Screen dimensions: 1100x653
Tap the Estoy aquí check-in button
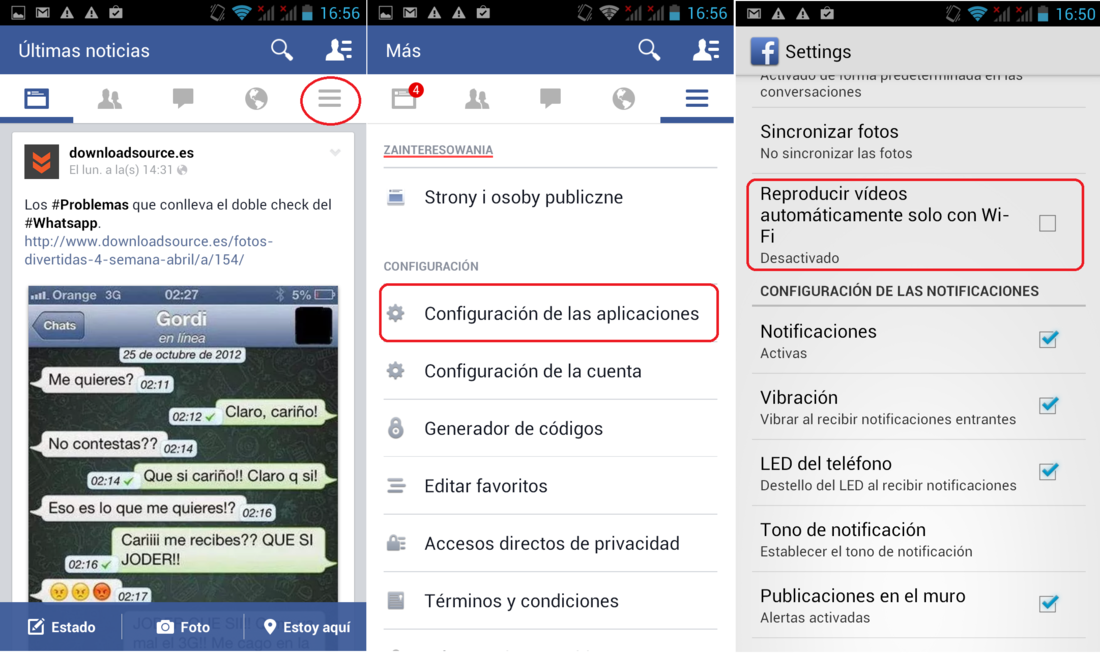coord(307,627)
